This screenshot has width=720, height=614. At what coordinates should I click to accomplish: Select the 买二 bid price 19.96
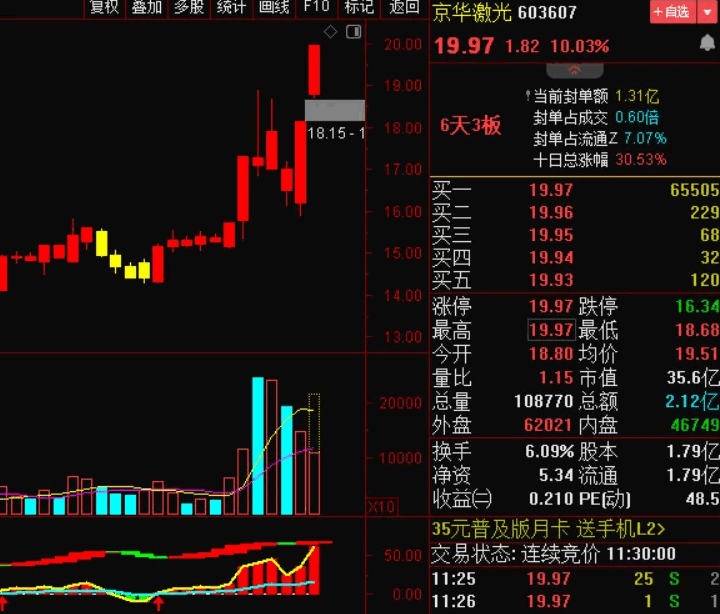551,212
